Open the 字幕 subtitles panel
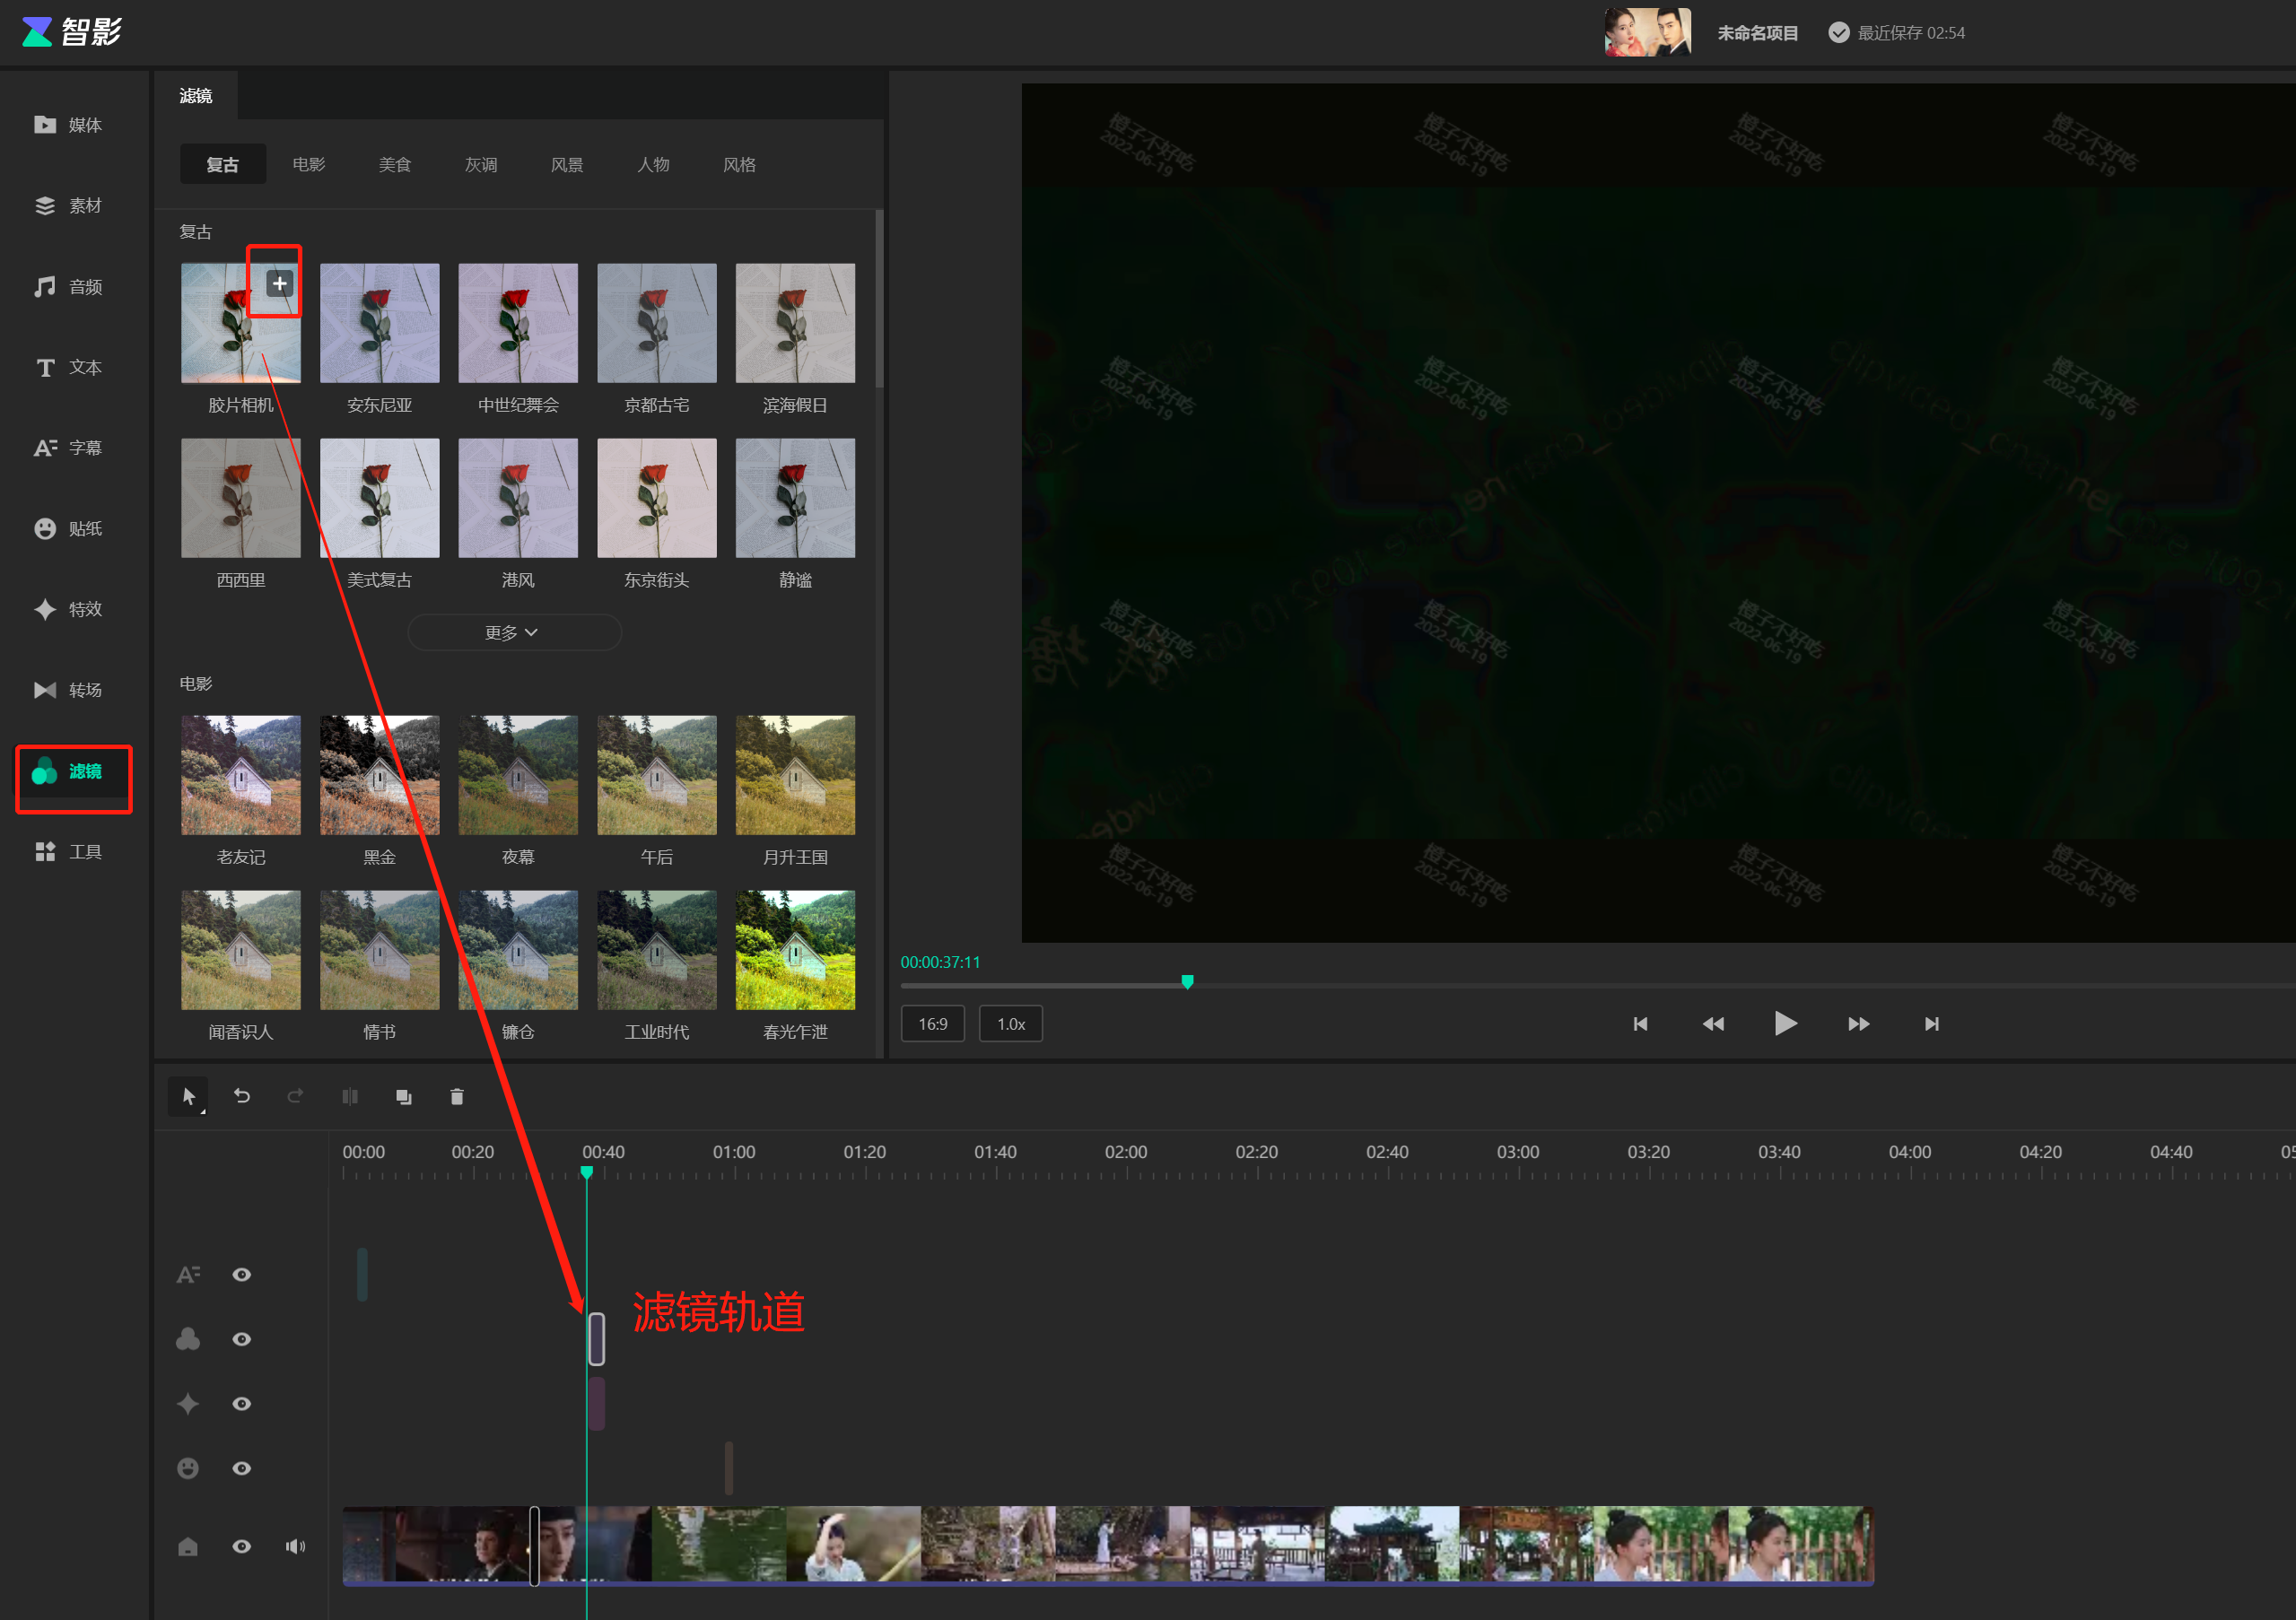Image resolution: width=2296 pixels, height=1620 pixels. [69, 448]
